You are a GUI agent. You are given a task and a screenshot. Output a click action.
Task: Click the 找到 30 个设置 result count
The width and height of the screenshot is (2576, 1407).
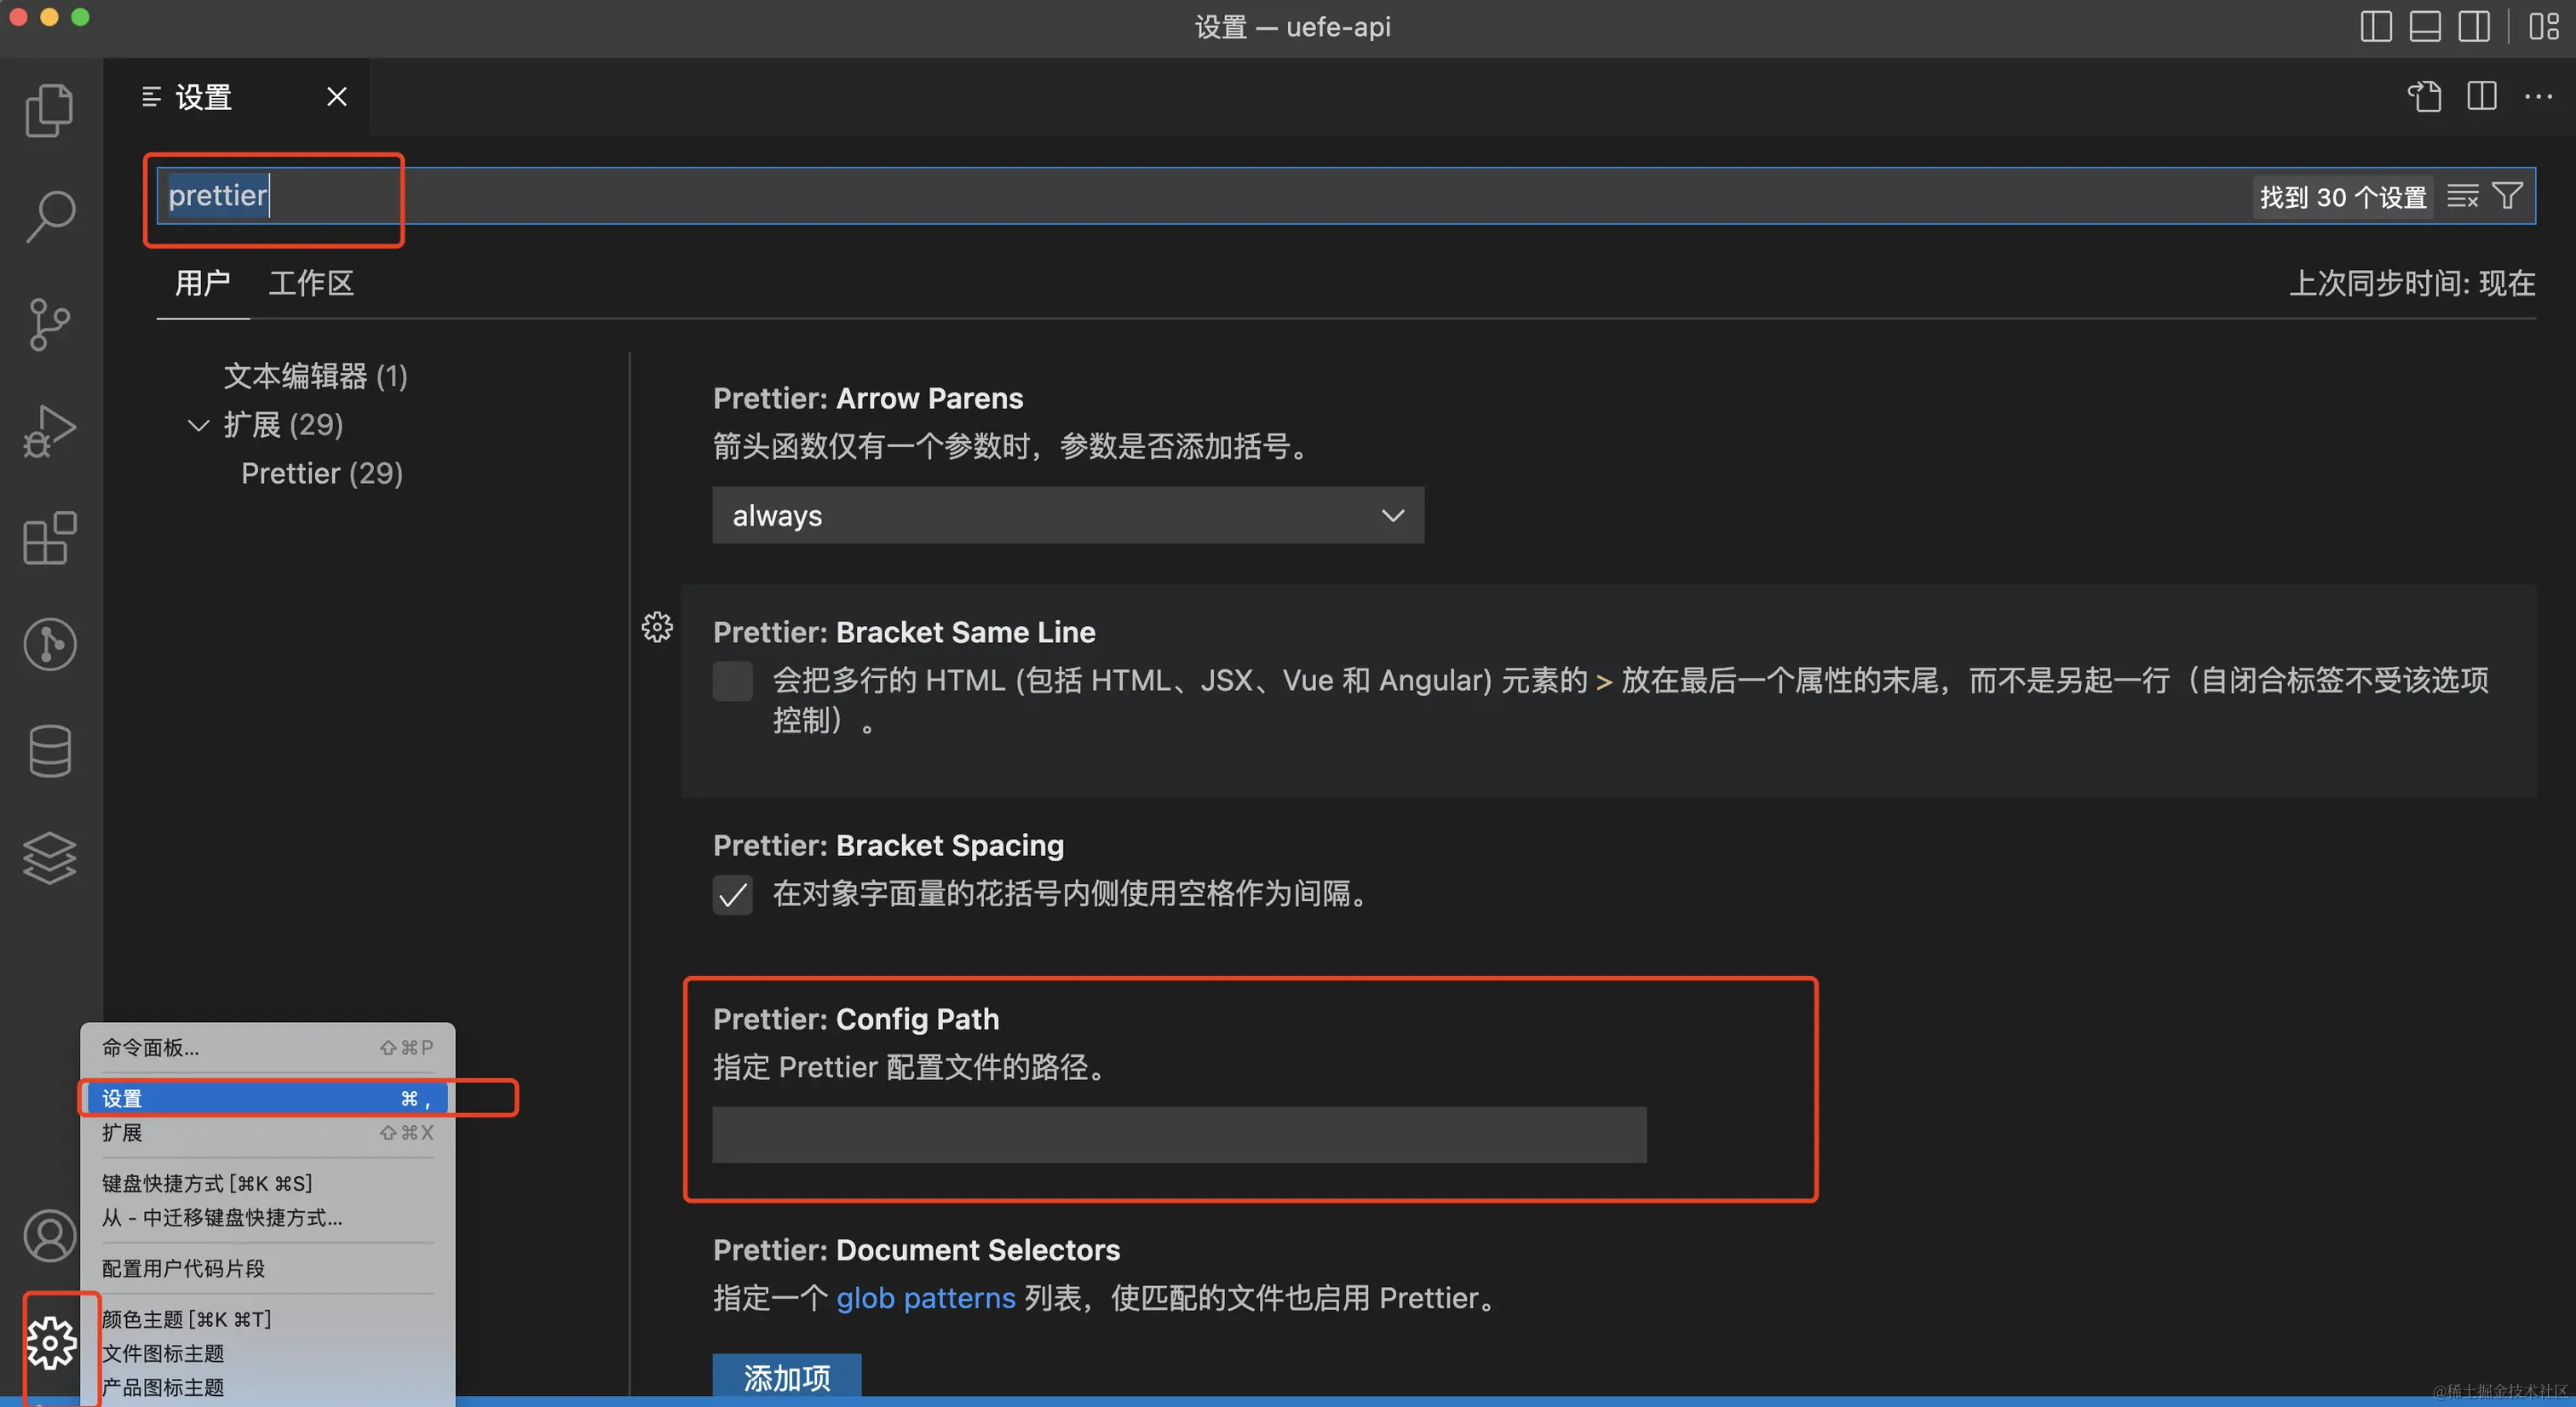2343,197
